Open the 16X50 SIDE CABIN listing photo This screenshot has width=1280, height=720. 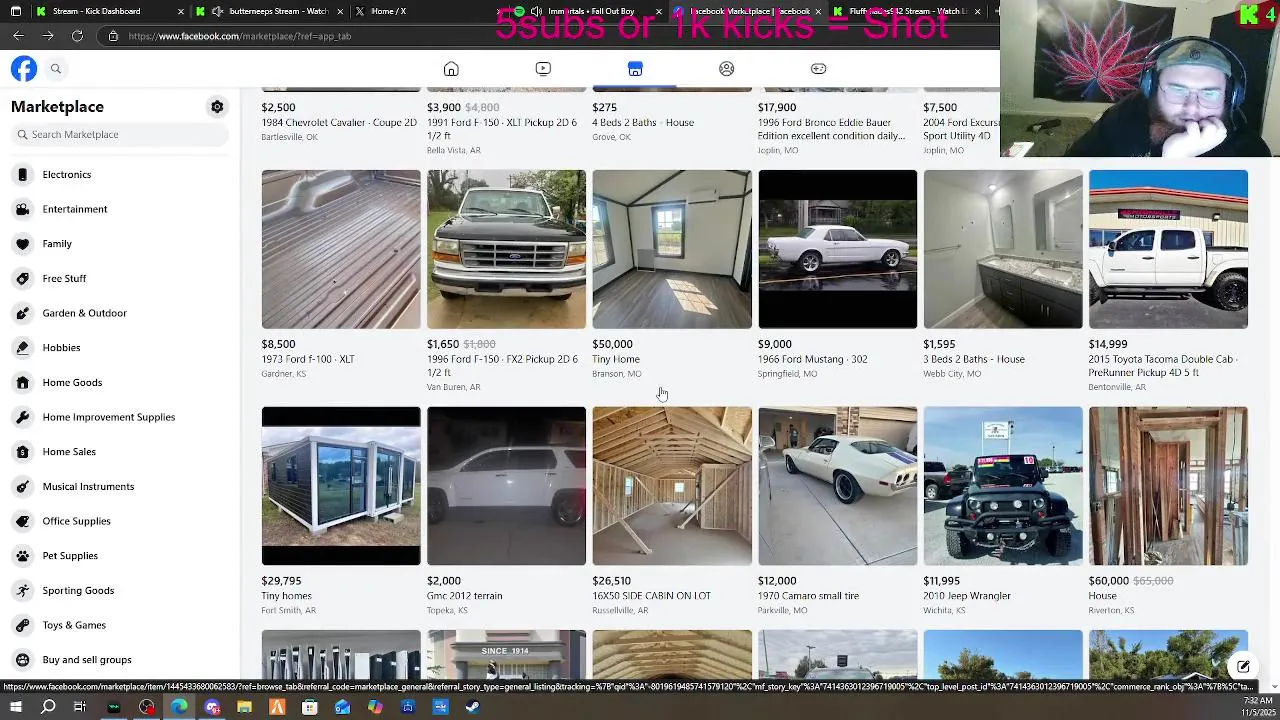(672, 486)
